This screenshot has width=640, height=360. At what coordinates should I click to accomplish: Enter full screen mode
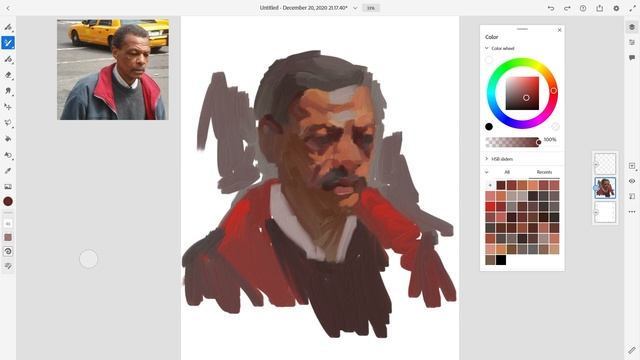pos(632,8)
